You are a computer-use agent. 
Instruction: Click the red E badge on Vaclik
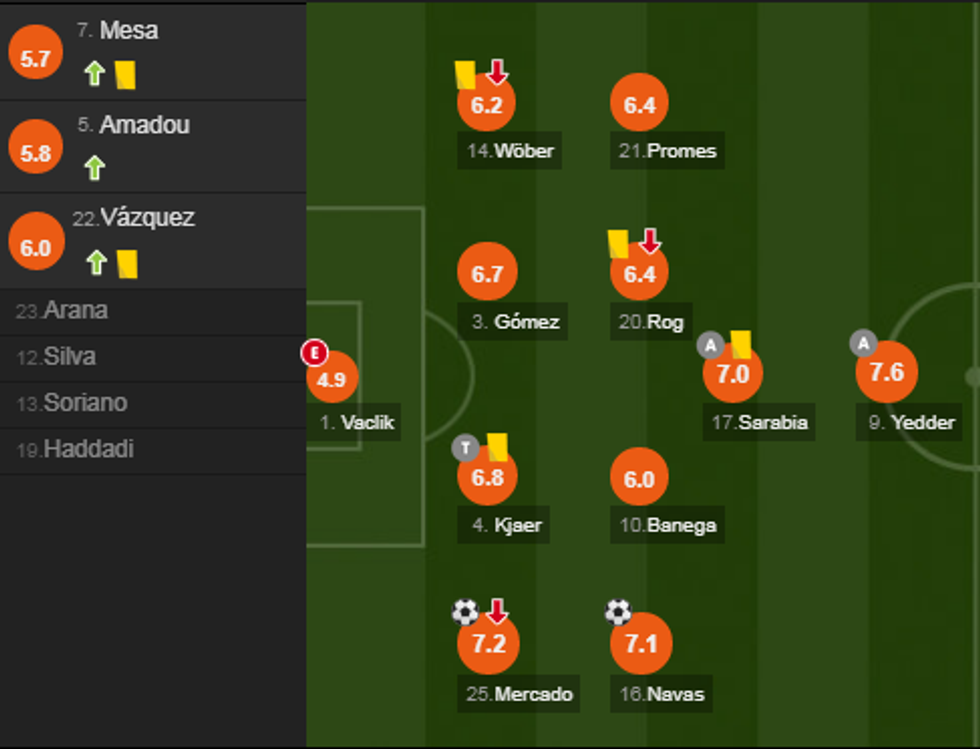click(x=313, y=352)
